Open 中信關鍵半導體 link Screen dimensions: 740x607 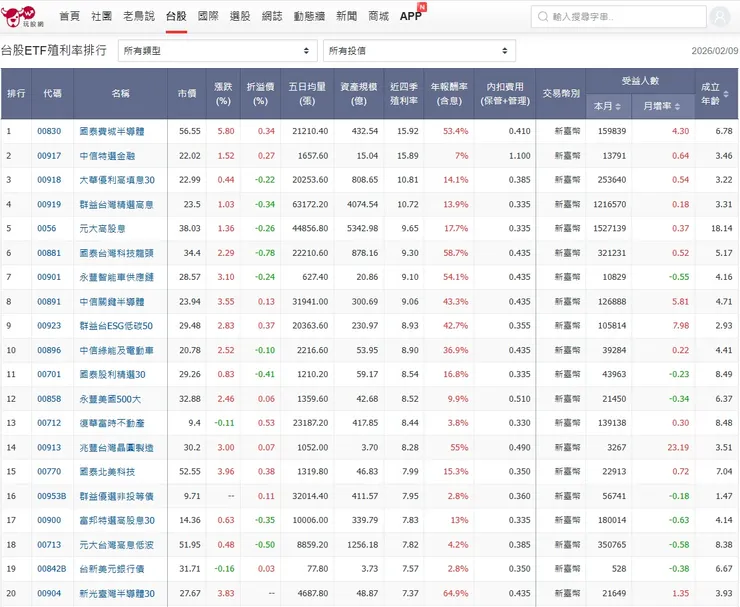(112, 302)
